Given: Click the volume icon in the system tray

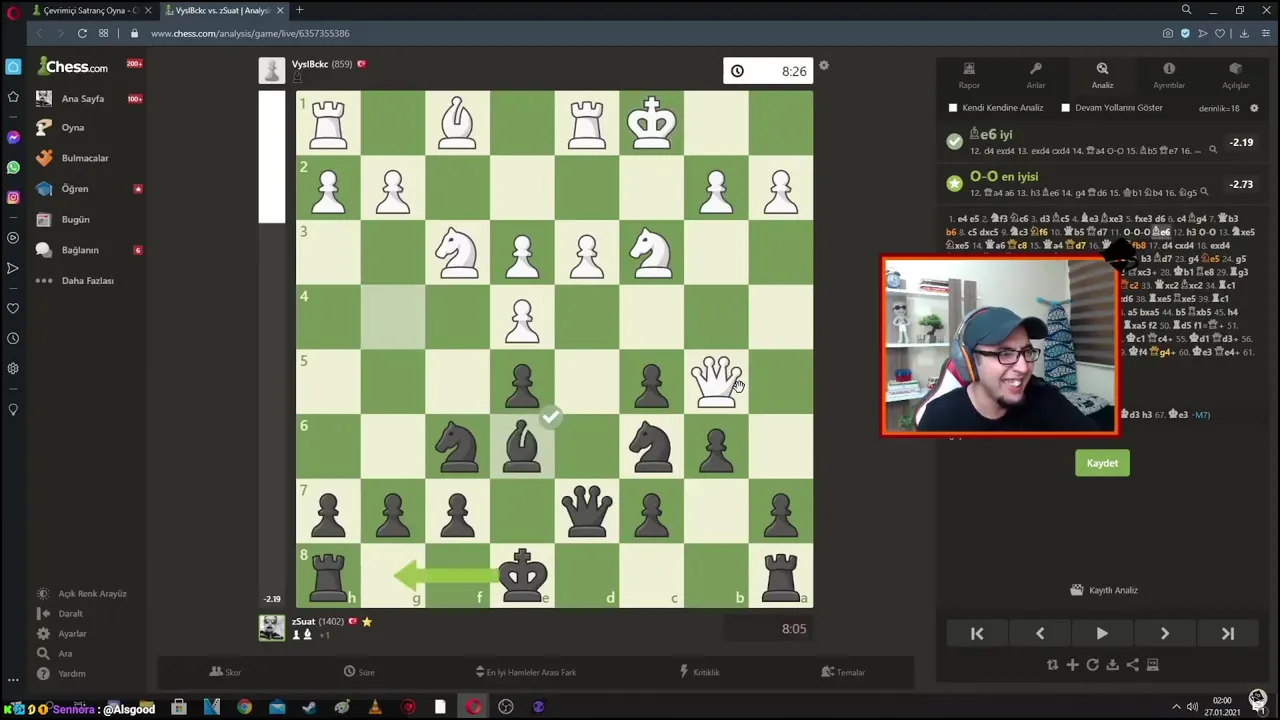Looking at the screenshot, I should click(1192, 707).
